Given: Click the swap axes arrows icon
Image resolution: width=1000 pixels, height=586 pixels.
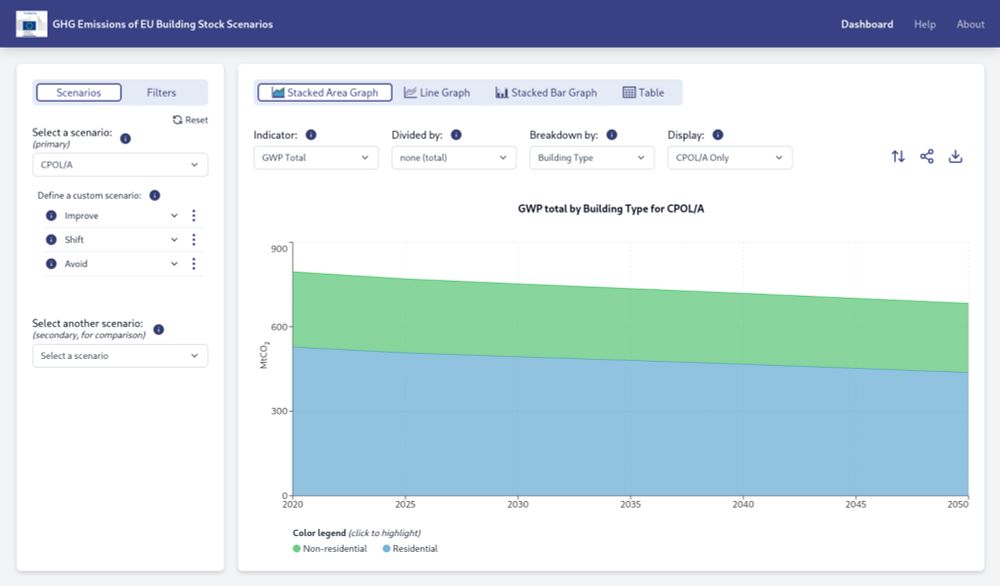Looking at the screenshot, I should [x=898, y=156].
